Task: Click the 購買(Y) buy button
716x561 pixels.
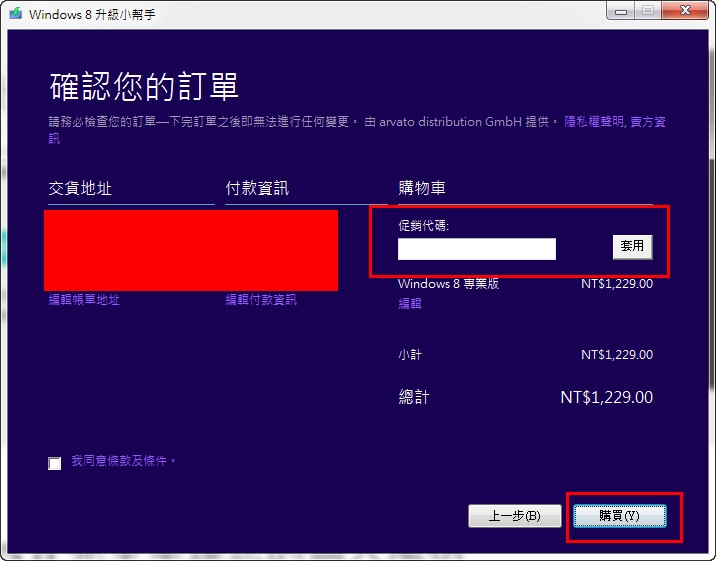Action: (620, 516)
